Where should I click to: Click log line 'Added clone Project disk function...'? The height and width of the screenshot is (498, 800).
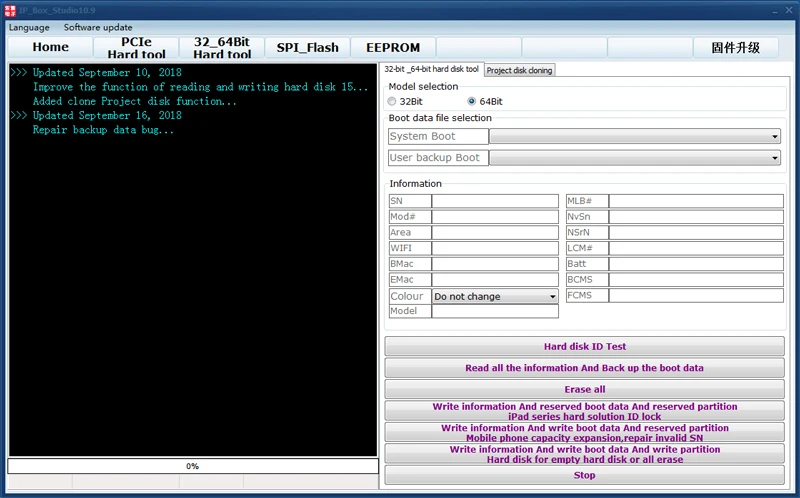[135, 101]
